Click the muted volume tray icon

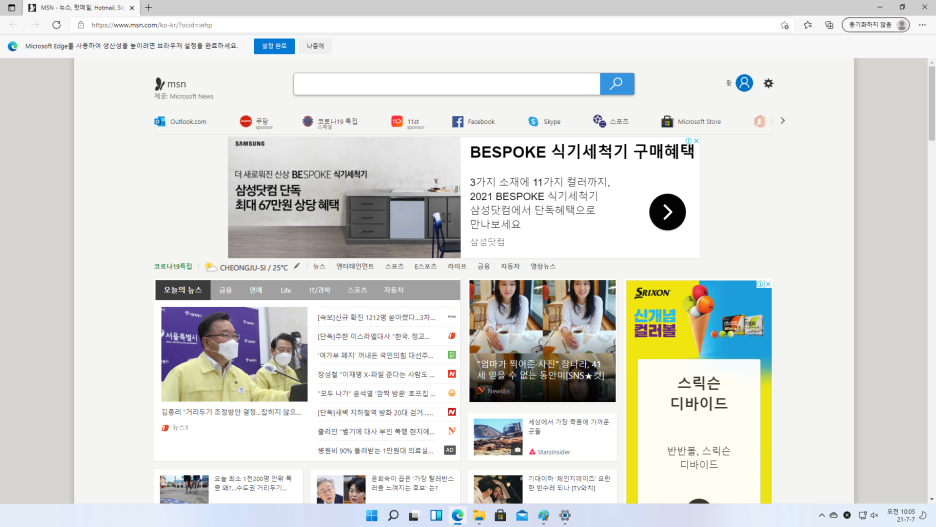pyautogui.click(x=874, y=516)
